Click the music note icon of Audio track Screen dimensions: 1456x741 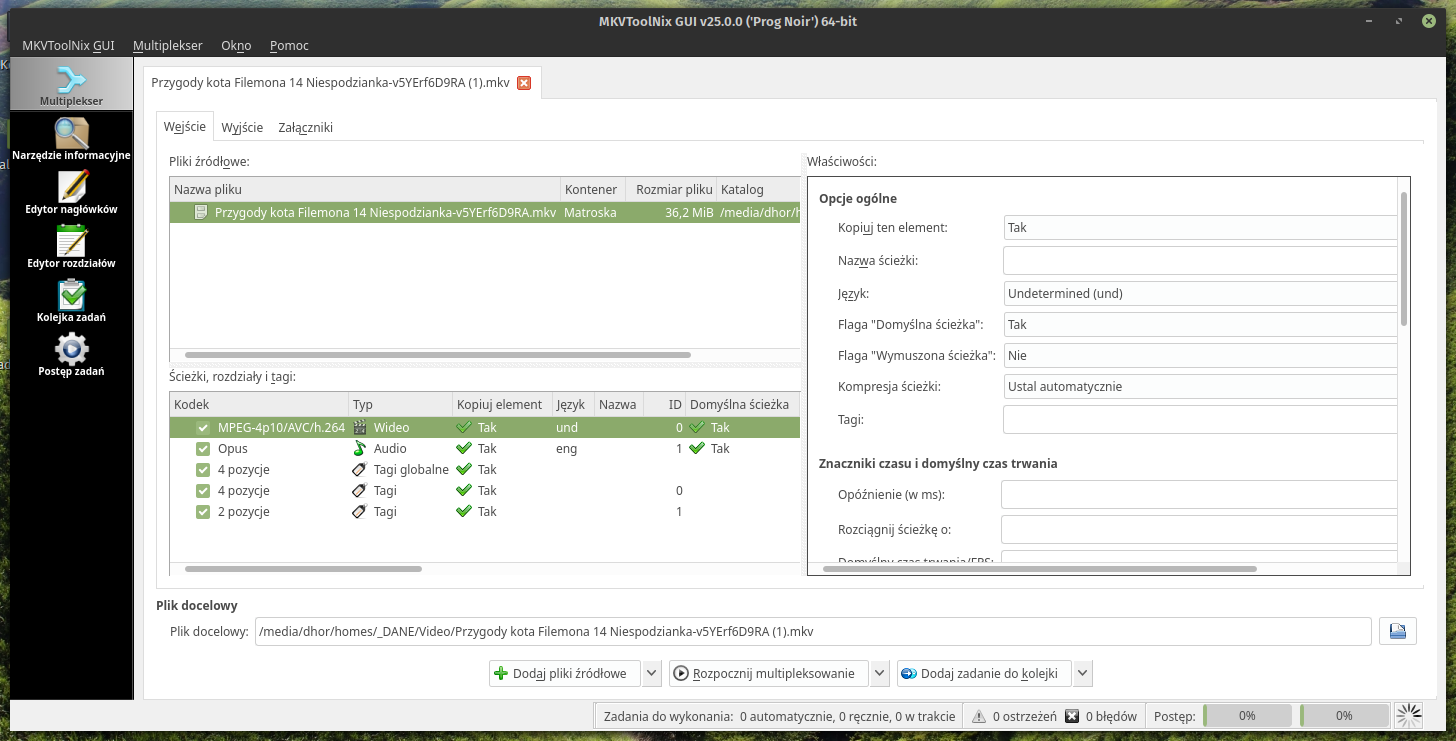(360, 448)
